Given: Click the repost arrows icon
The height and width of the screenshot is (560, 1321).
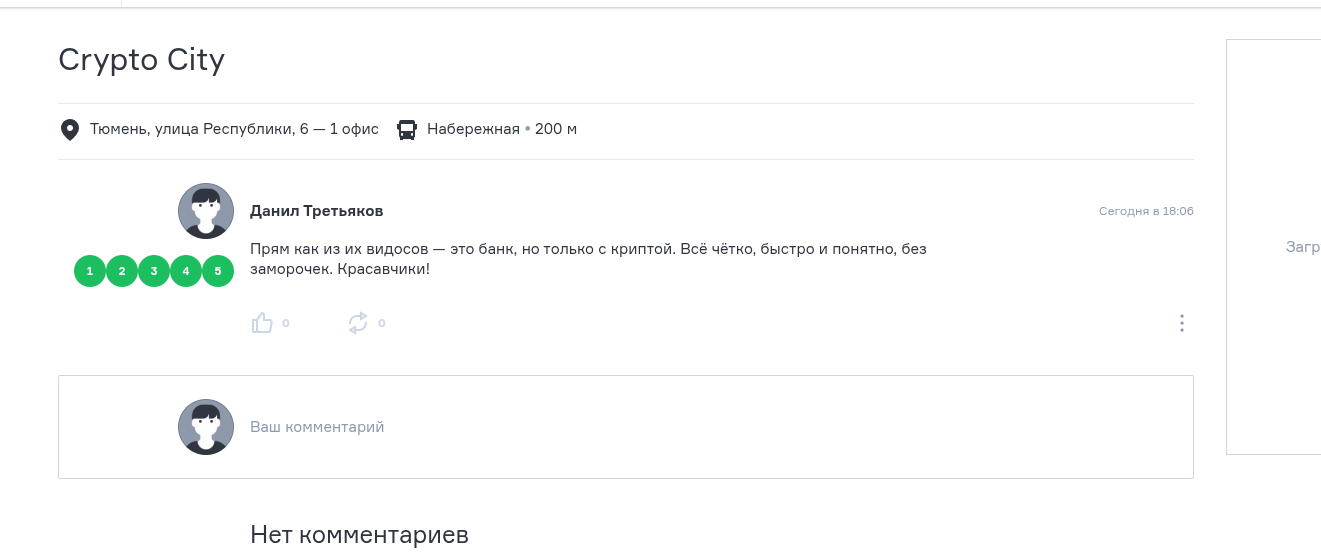Looking at the screenshot, I should (x=358, y=322).
